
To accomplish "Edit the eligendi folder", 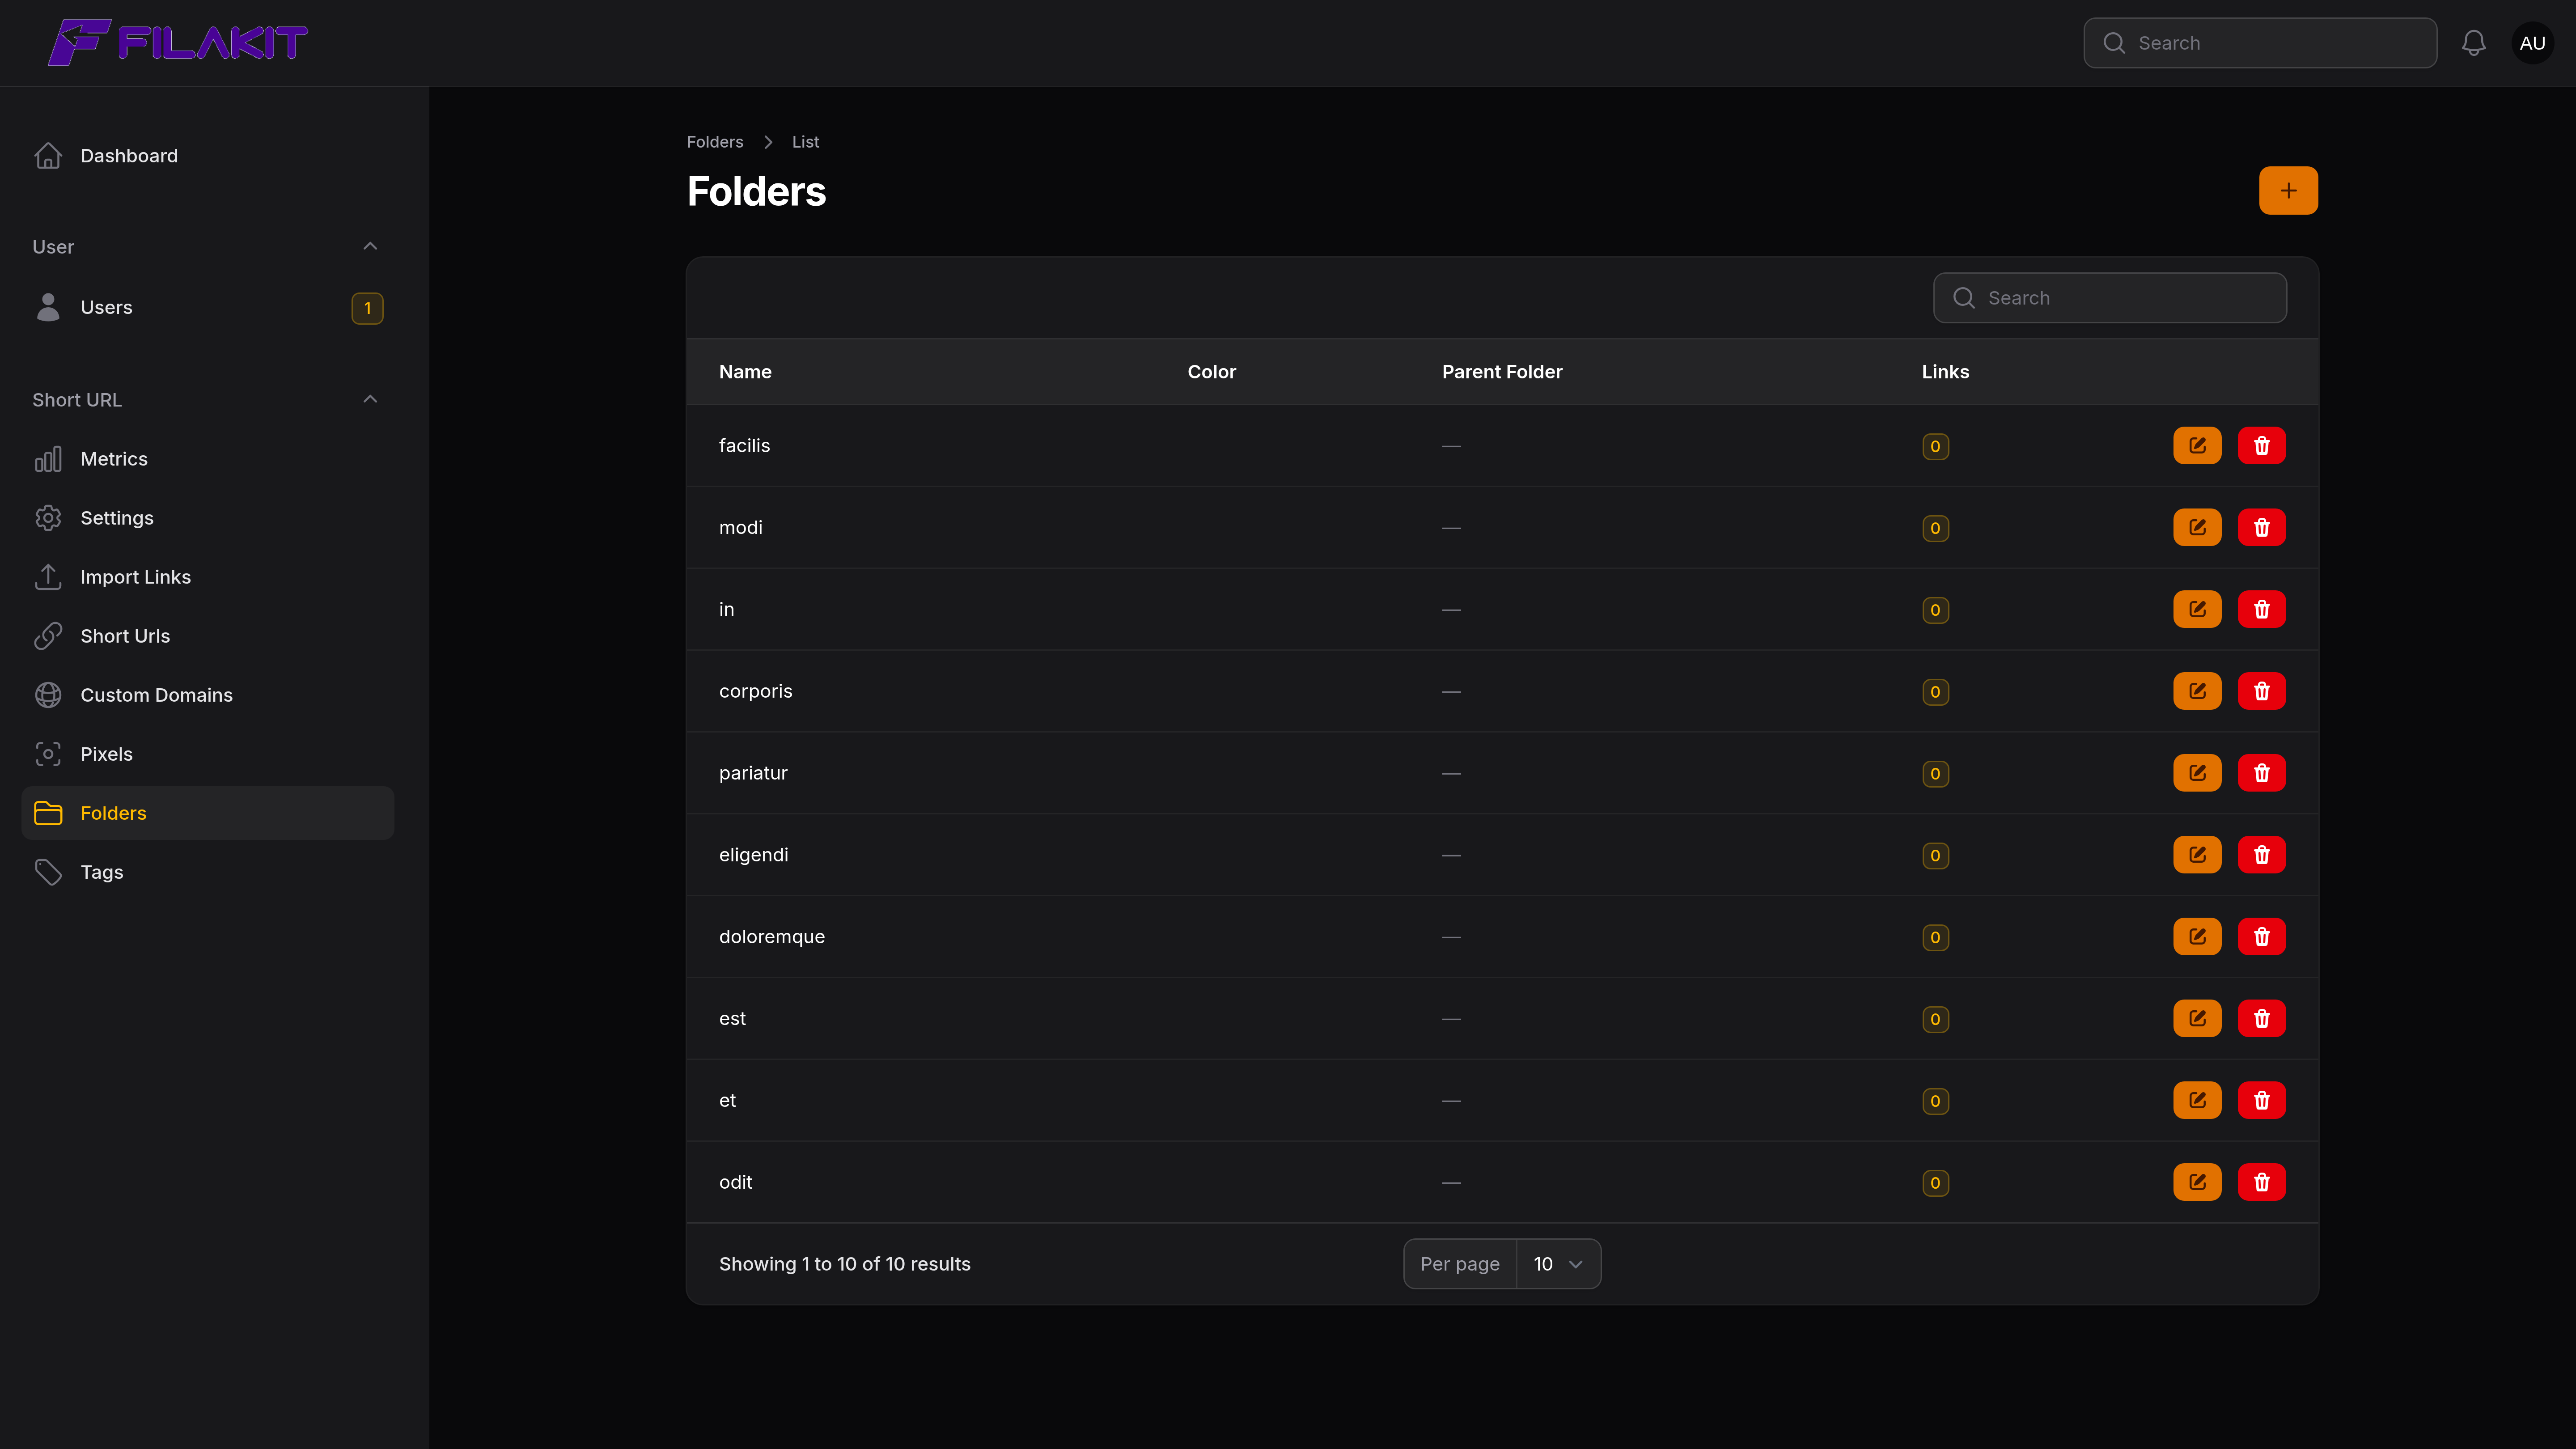I will click(x=2197, y=855).
